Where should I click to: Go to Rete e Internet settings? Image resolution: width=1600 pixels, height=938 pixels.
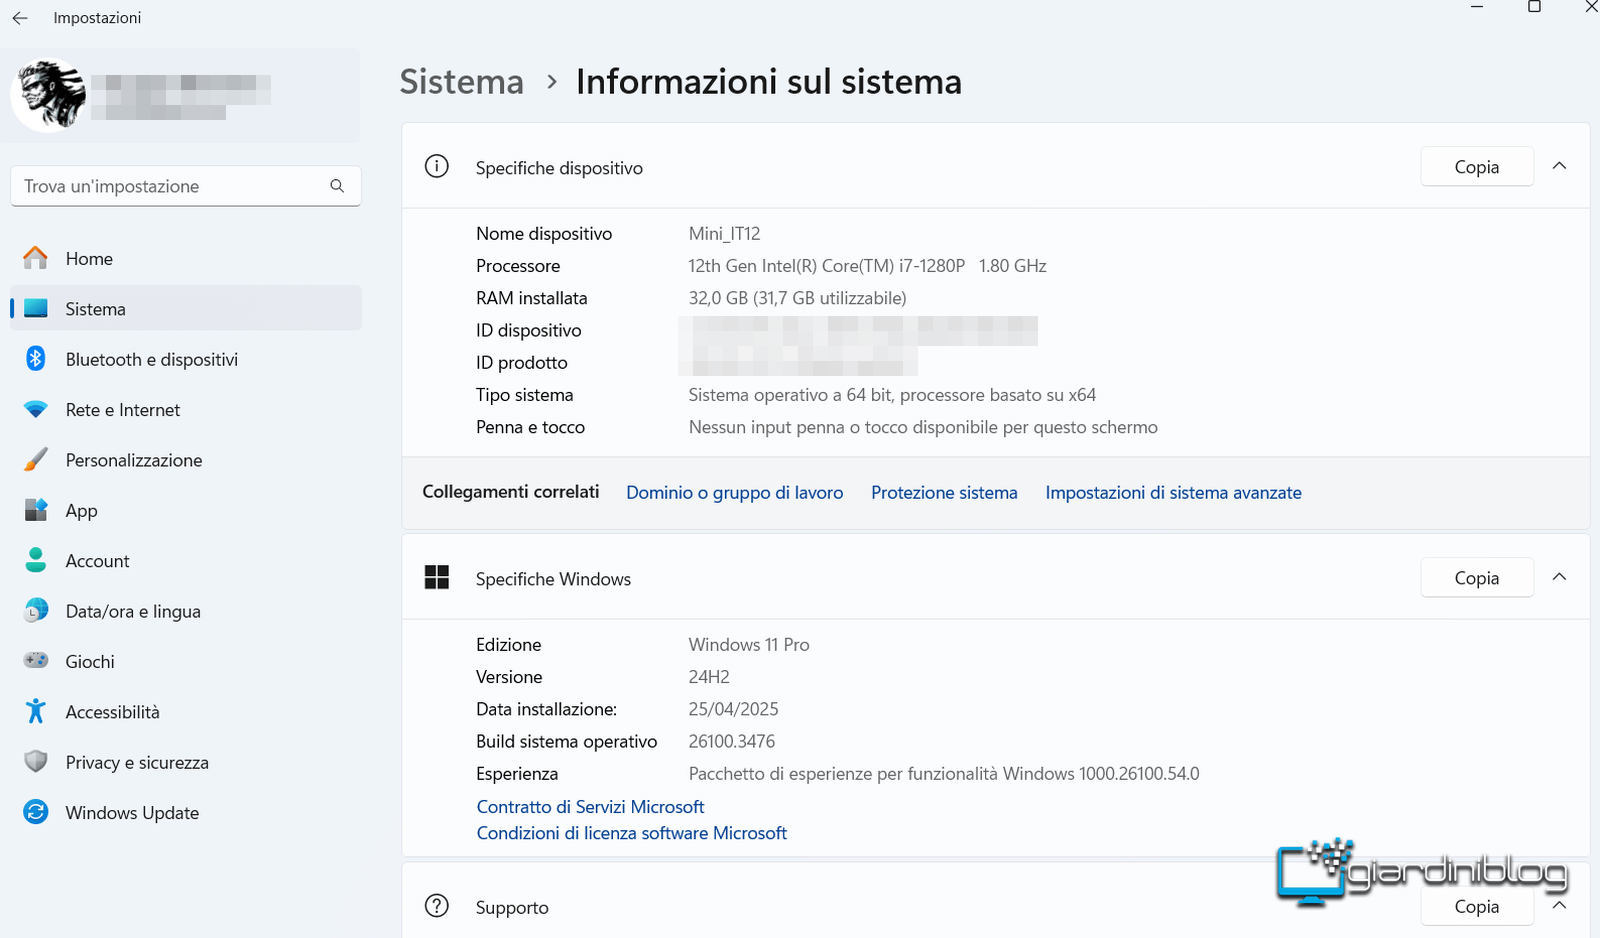(x=185, y=410)
